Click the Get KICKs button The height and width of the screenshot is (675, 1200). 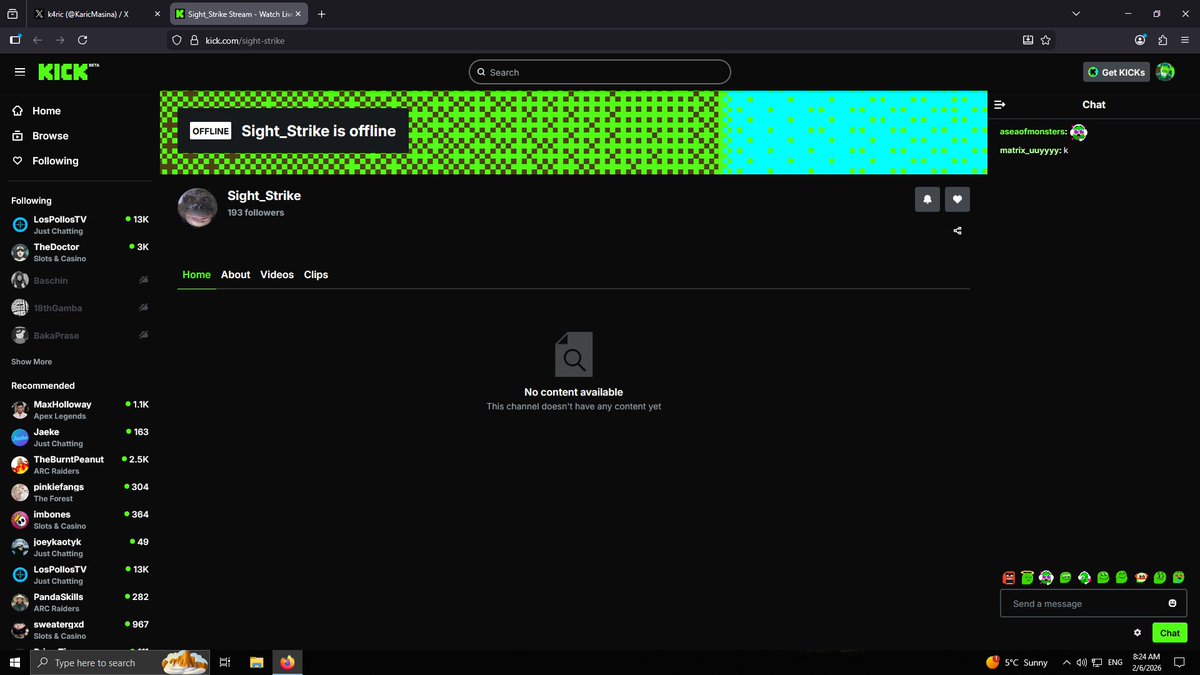(1116, 72)
